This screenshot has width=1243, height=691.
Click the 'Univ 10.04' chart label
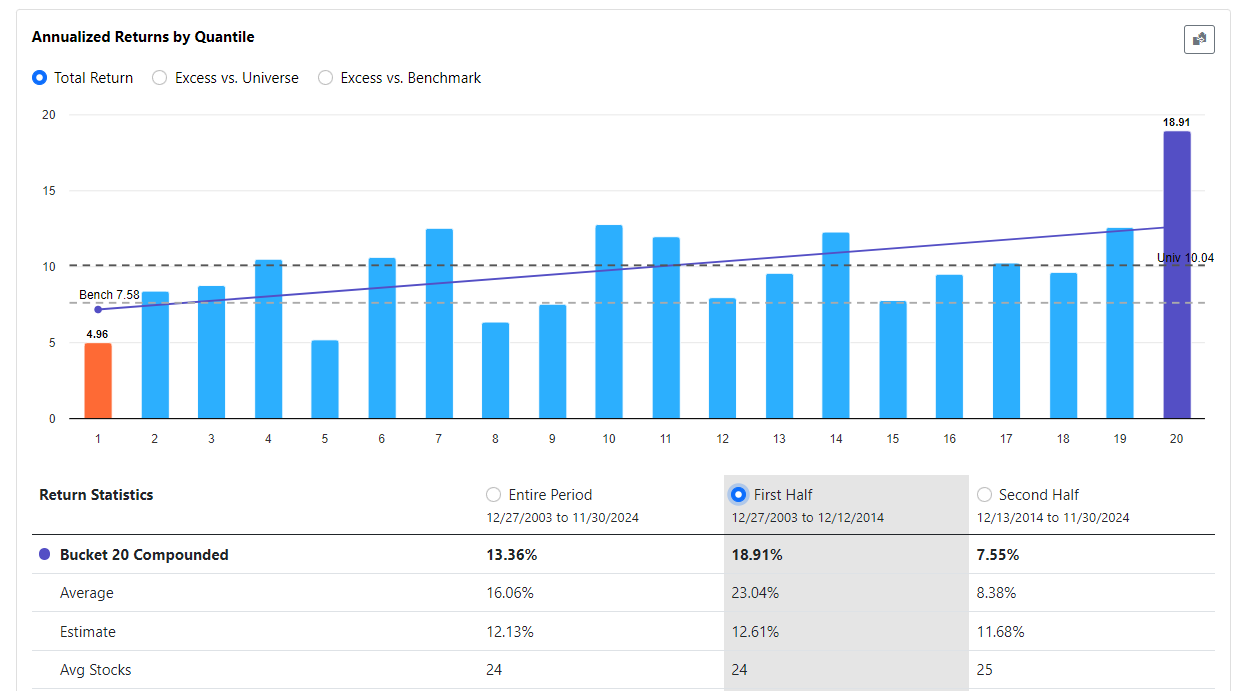[1186, 258]
